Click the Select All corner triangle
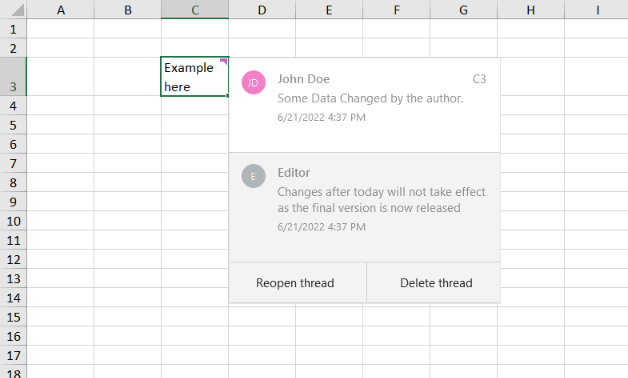The height and width of the screenshot is (378, 628). pyautogui.click(x=18, y=10)
